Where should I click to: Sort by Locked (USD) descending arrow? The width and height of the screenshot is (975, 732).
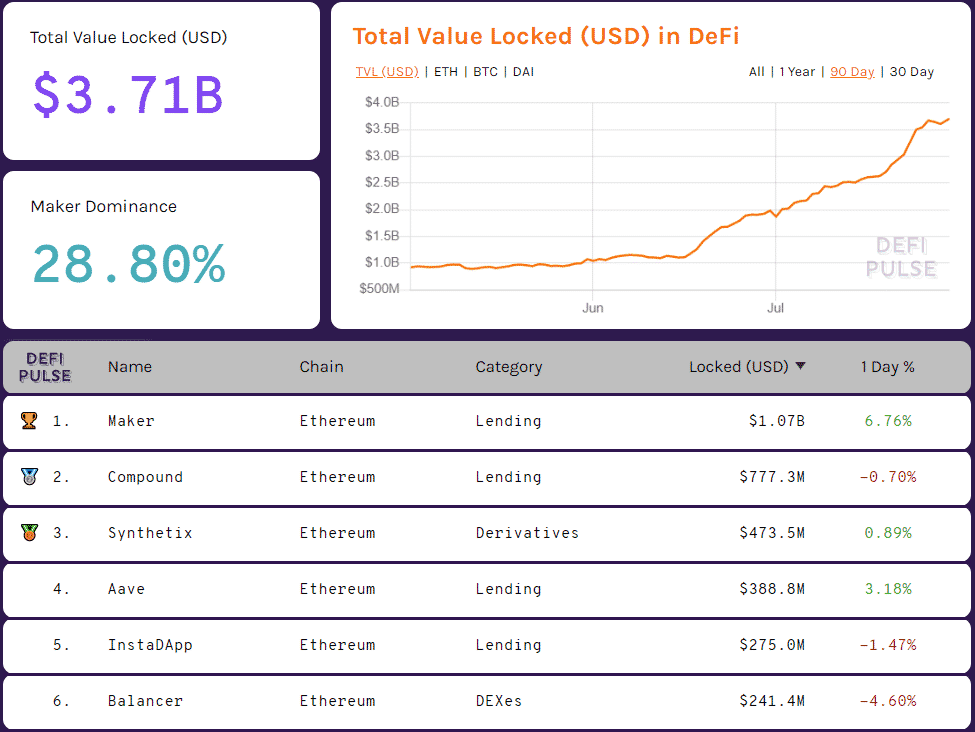(800, 367)
